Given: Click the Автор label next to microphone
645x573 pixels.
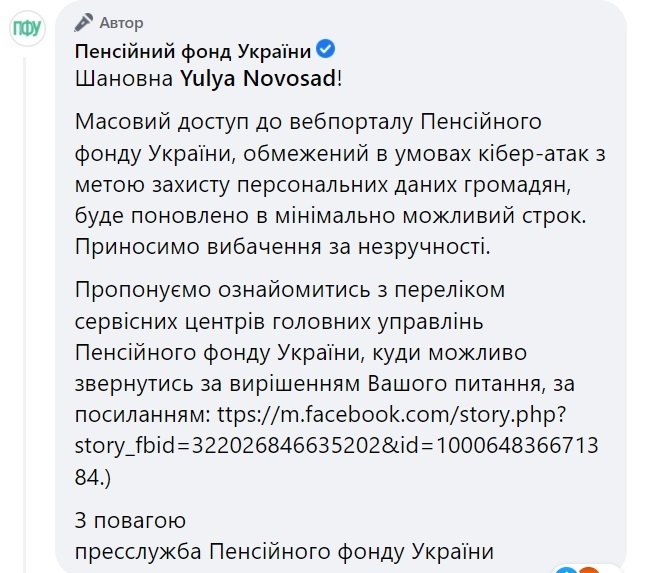Looking at the screenshot, I should pyautogui.click(x=121, y=23).
